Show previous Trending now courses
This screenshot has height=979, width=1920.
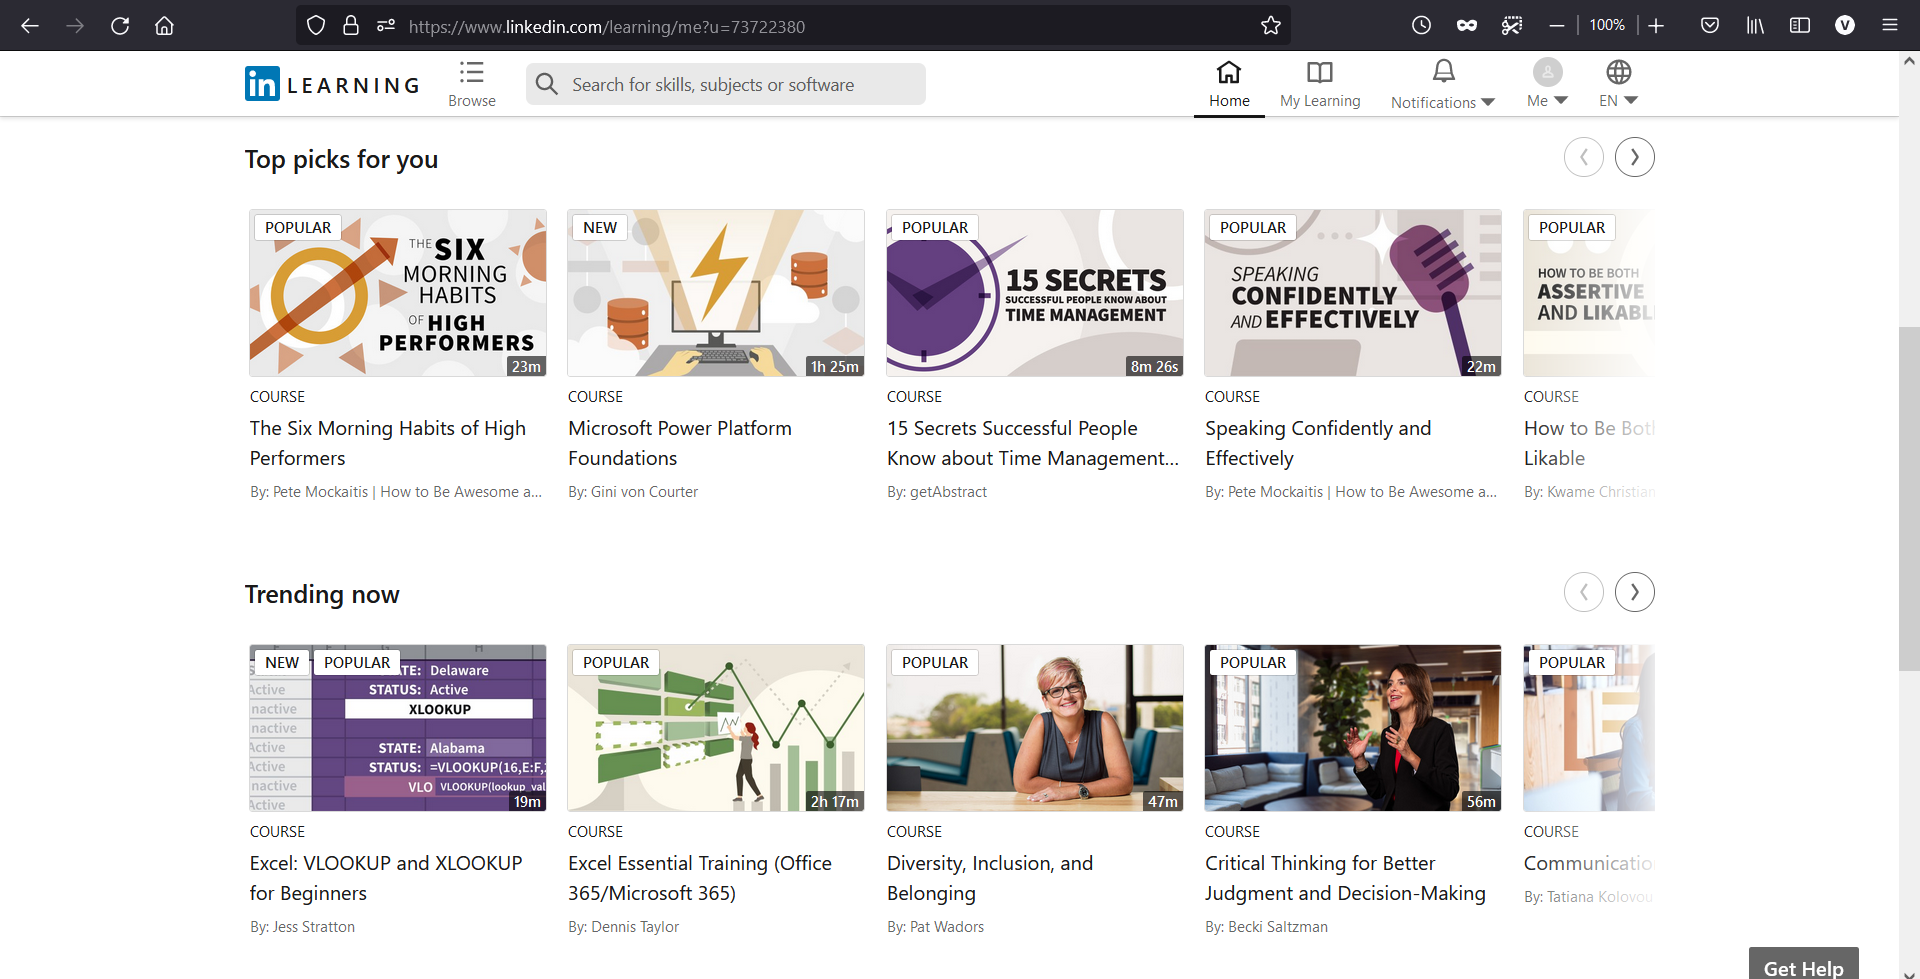pos(1584,592)
